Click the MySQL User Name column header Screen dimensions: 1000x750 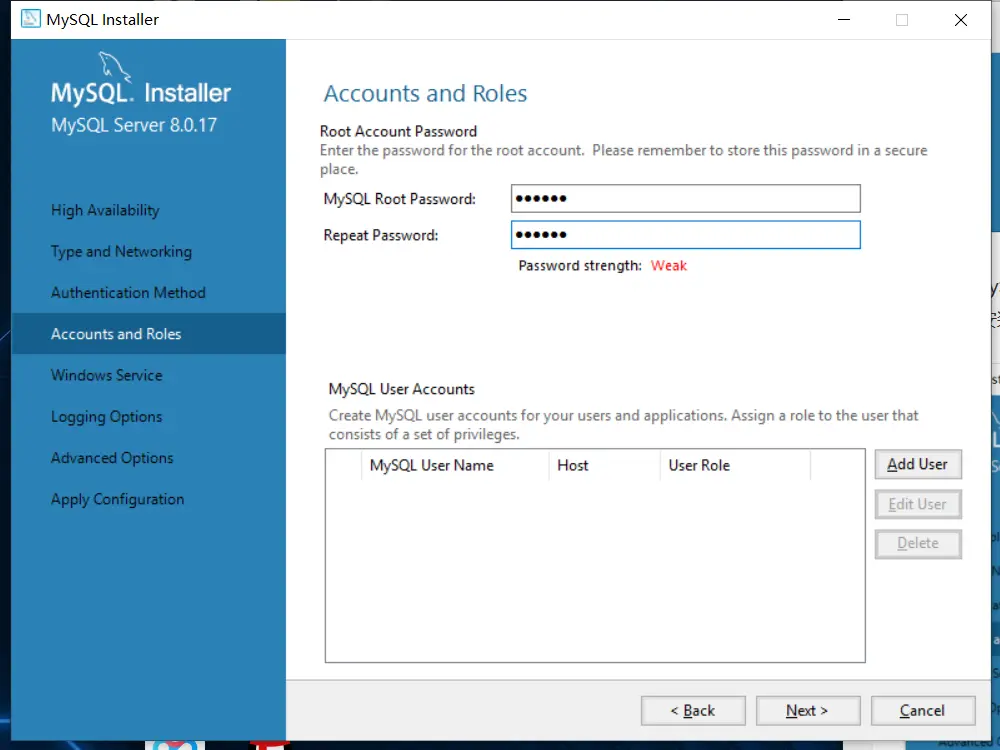tap(455, 466)
